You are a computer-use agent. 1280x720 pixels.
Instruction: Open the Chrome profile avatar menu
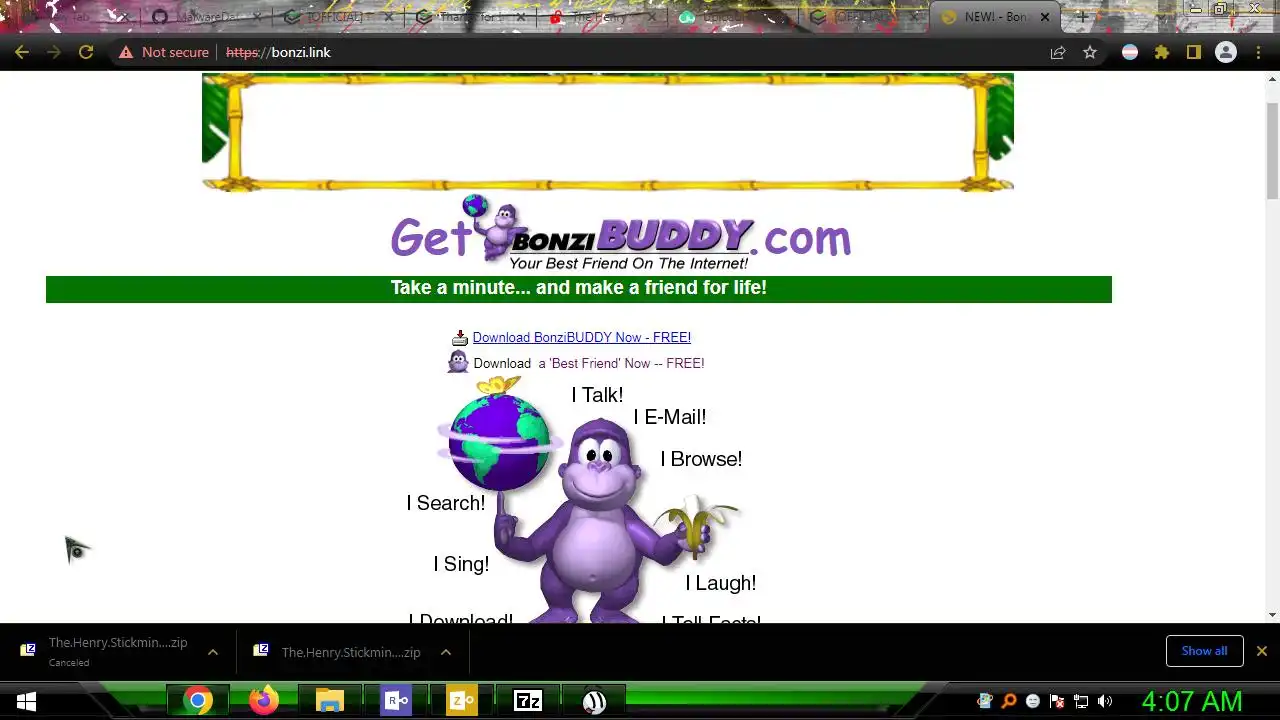pyautogui.click(x=1226, y=52)
